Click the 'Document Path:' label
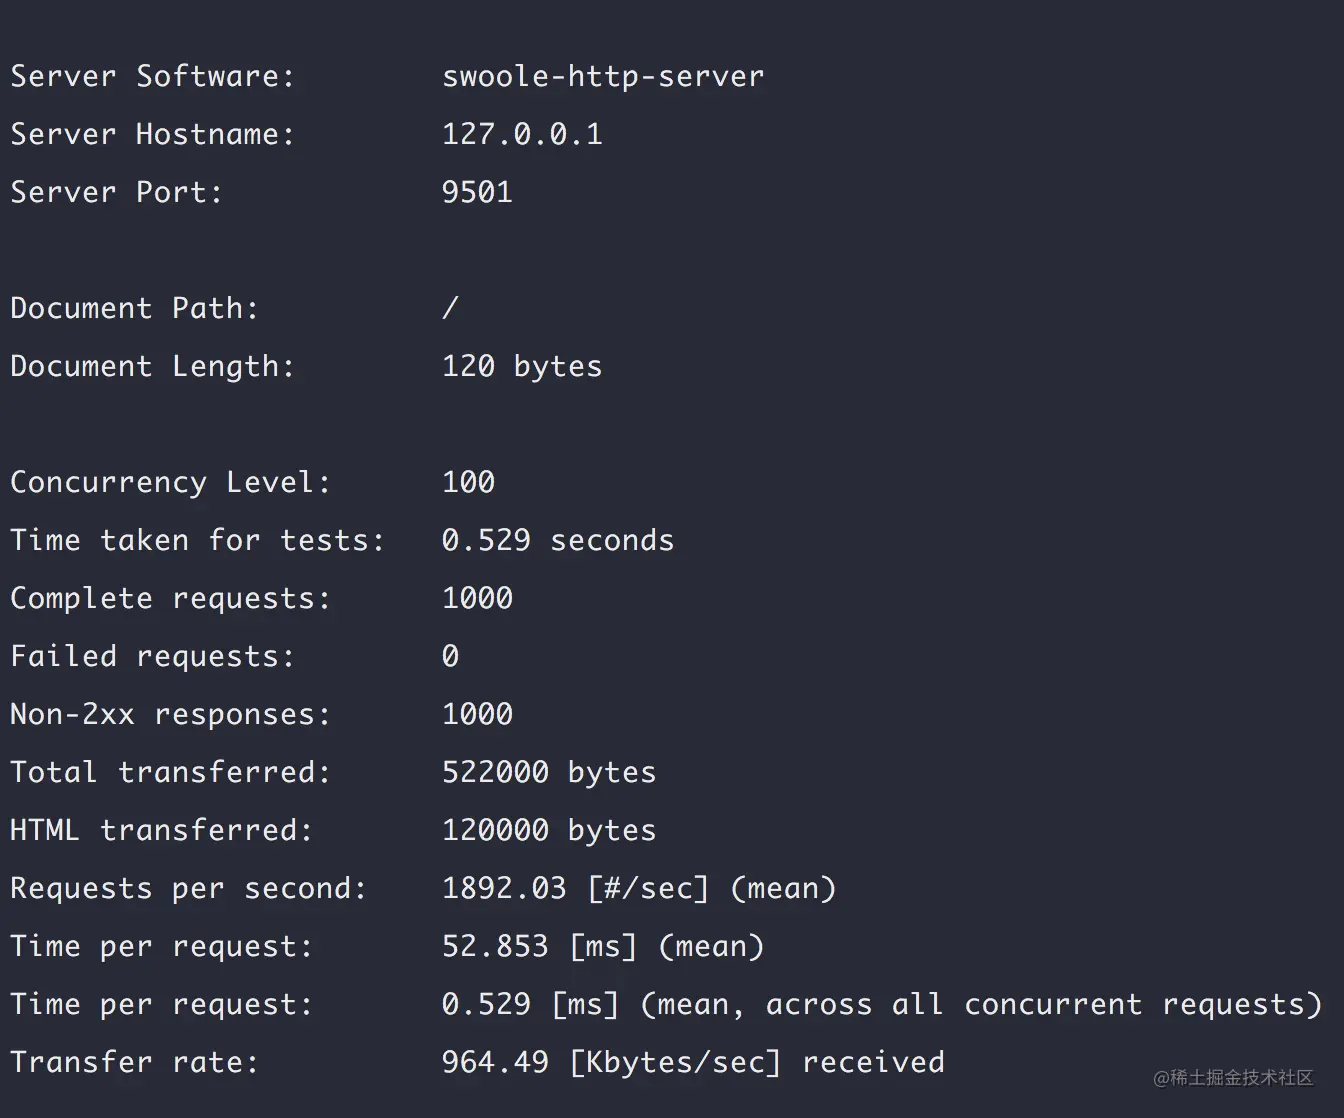This screenshot has height=1118, width=1344. pyautogui.click(x=135, y=308)
